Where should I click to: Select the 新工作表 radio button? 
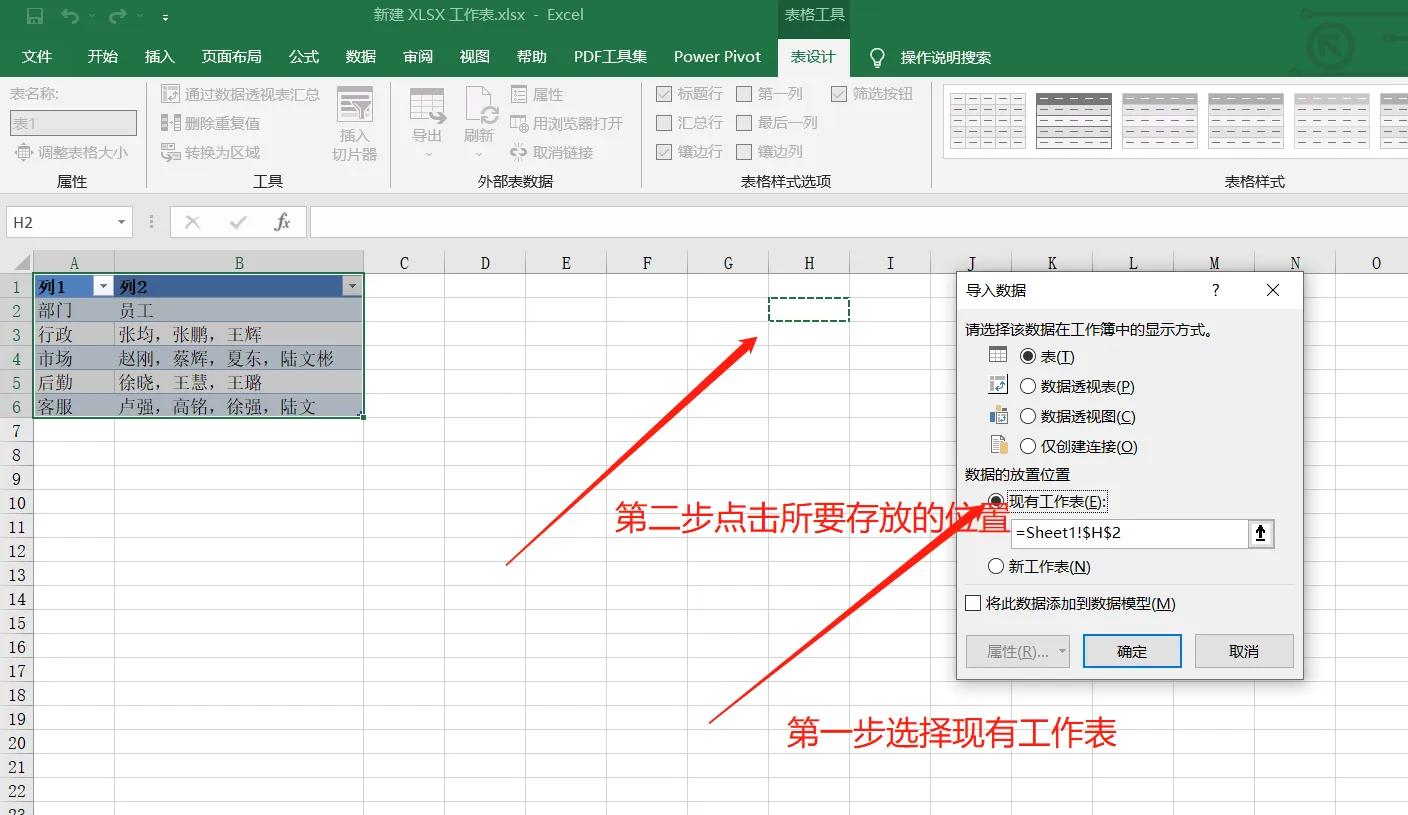(995, 566)
